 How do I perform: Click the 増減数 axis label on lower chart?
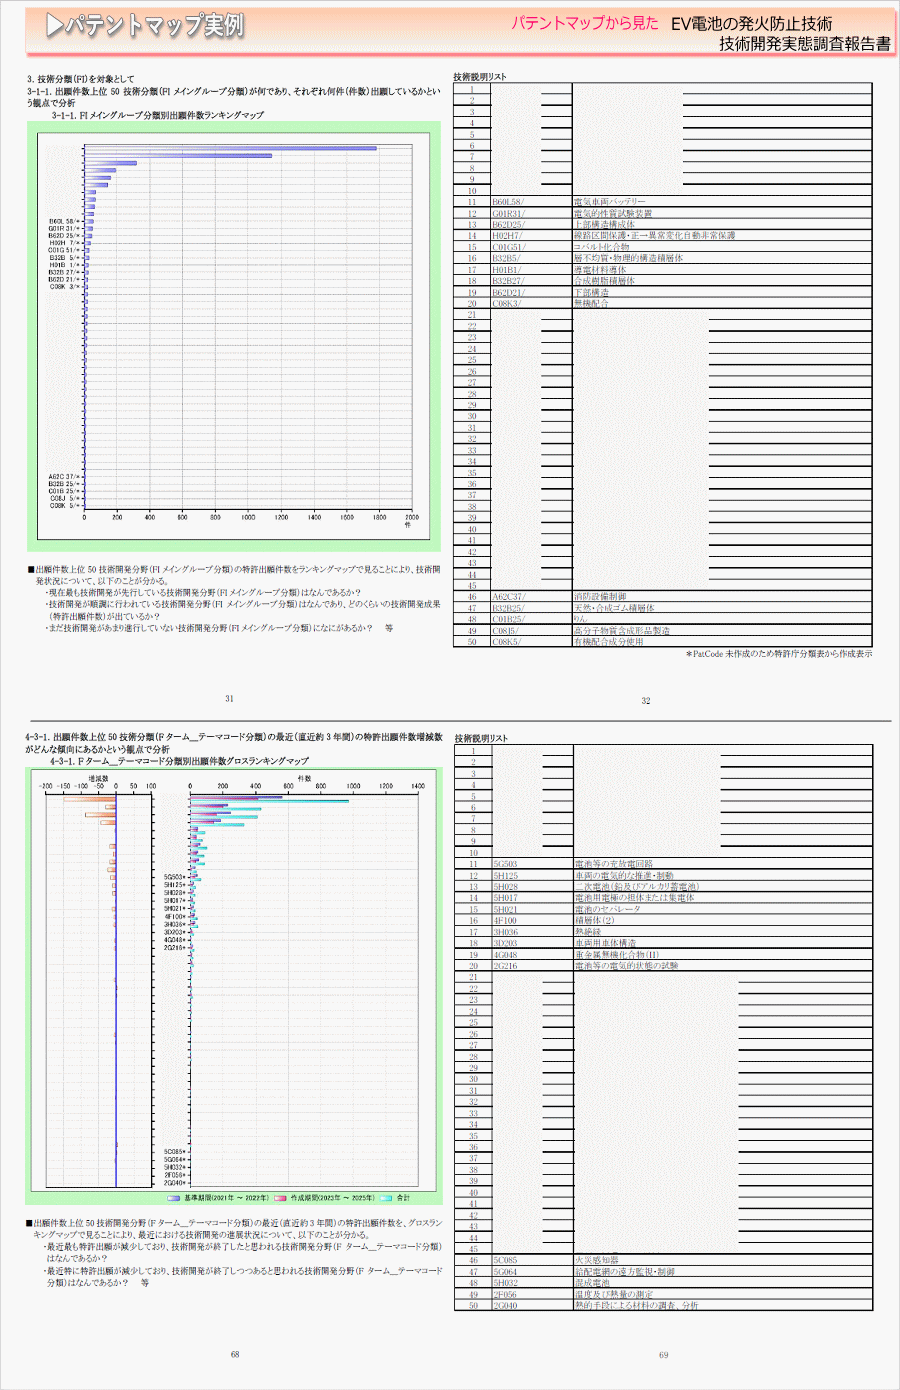click(x=99, y=777)
